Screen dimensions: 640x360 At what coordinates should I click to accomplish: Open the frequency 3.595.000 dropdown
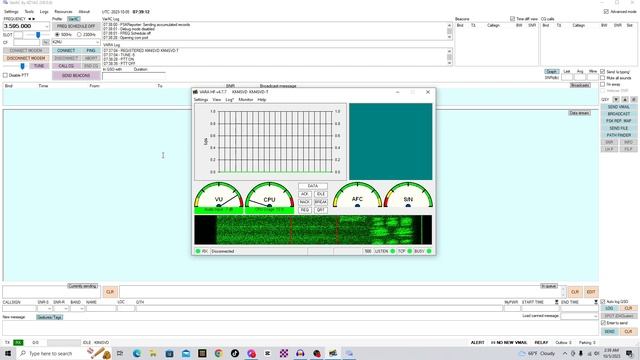(47, 26)
